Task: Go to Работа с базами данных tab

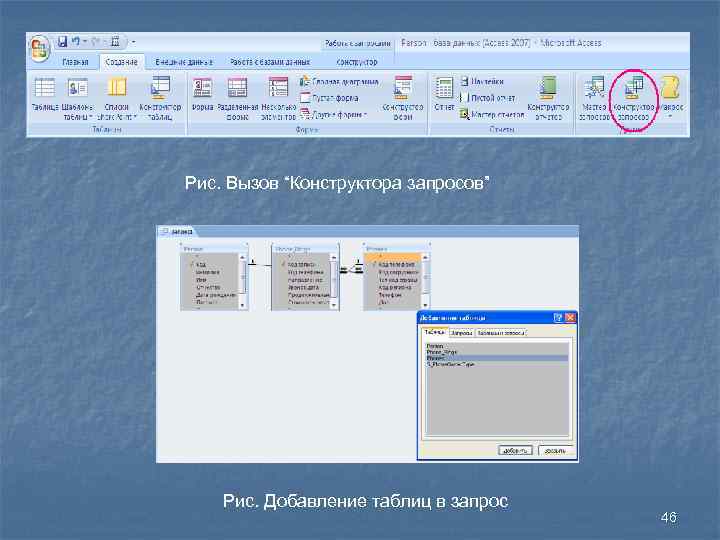Action: [x=270, y=62]
